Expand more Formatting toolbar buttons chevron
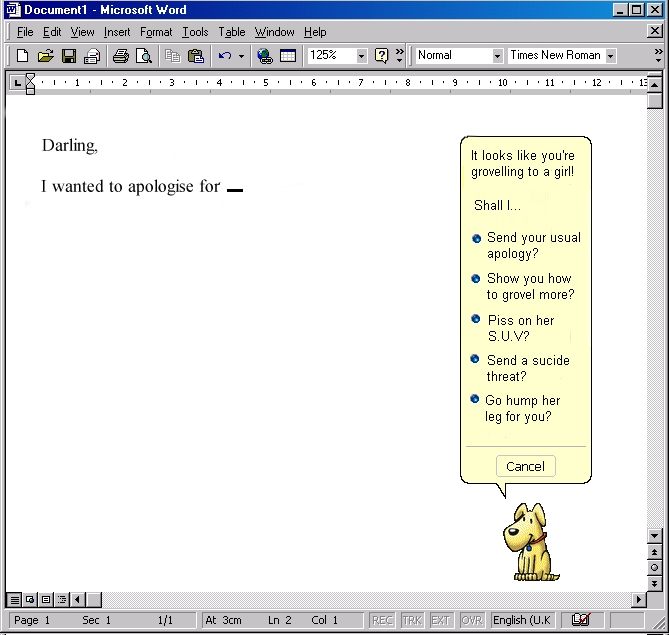The height and width of the screenshot is (635, 669). pos(658,55)
